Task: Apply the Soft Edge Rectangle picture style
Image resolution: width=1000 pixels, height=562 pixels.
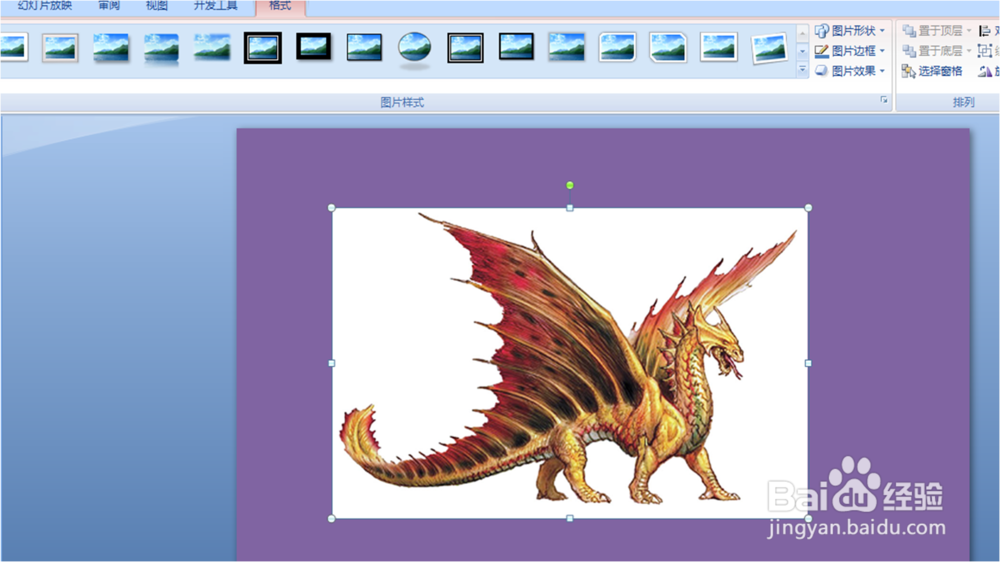Action: pyautogui.click(x=212, y=48)
